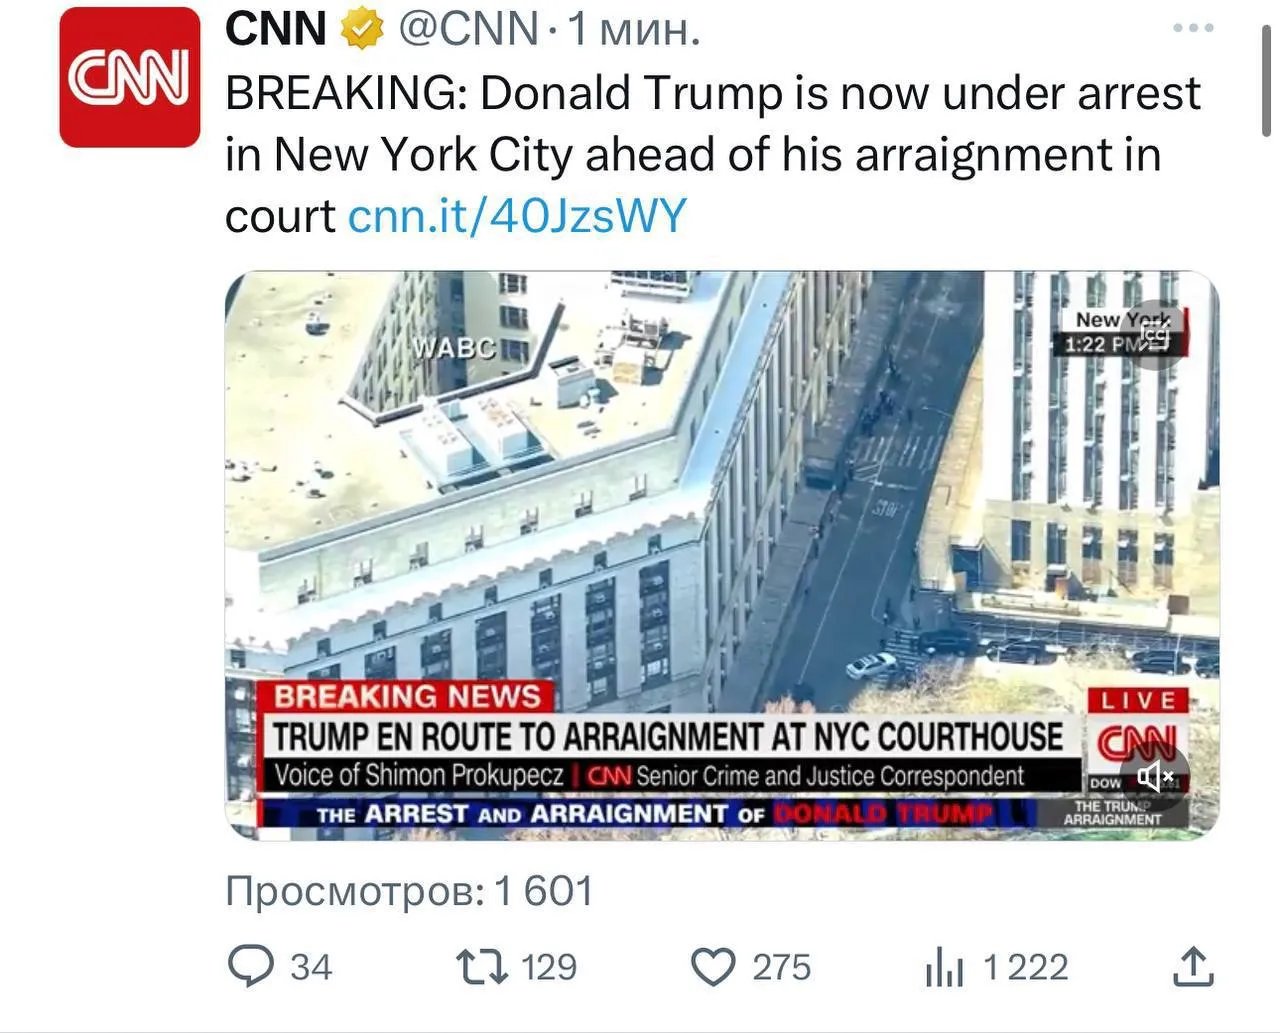
Task: Unmute the video with speaker icon
Action: pyautogui.click(x=1155, y=775)
